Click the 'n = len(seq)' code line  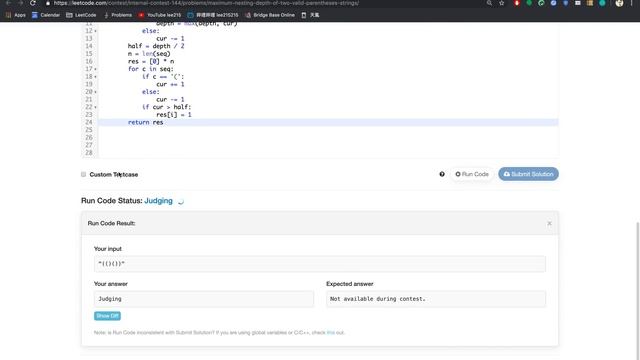tap(149, 54)
